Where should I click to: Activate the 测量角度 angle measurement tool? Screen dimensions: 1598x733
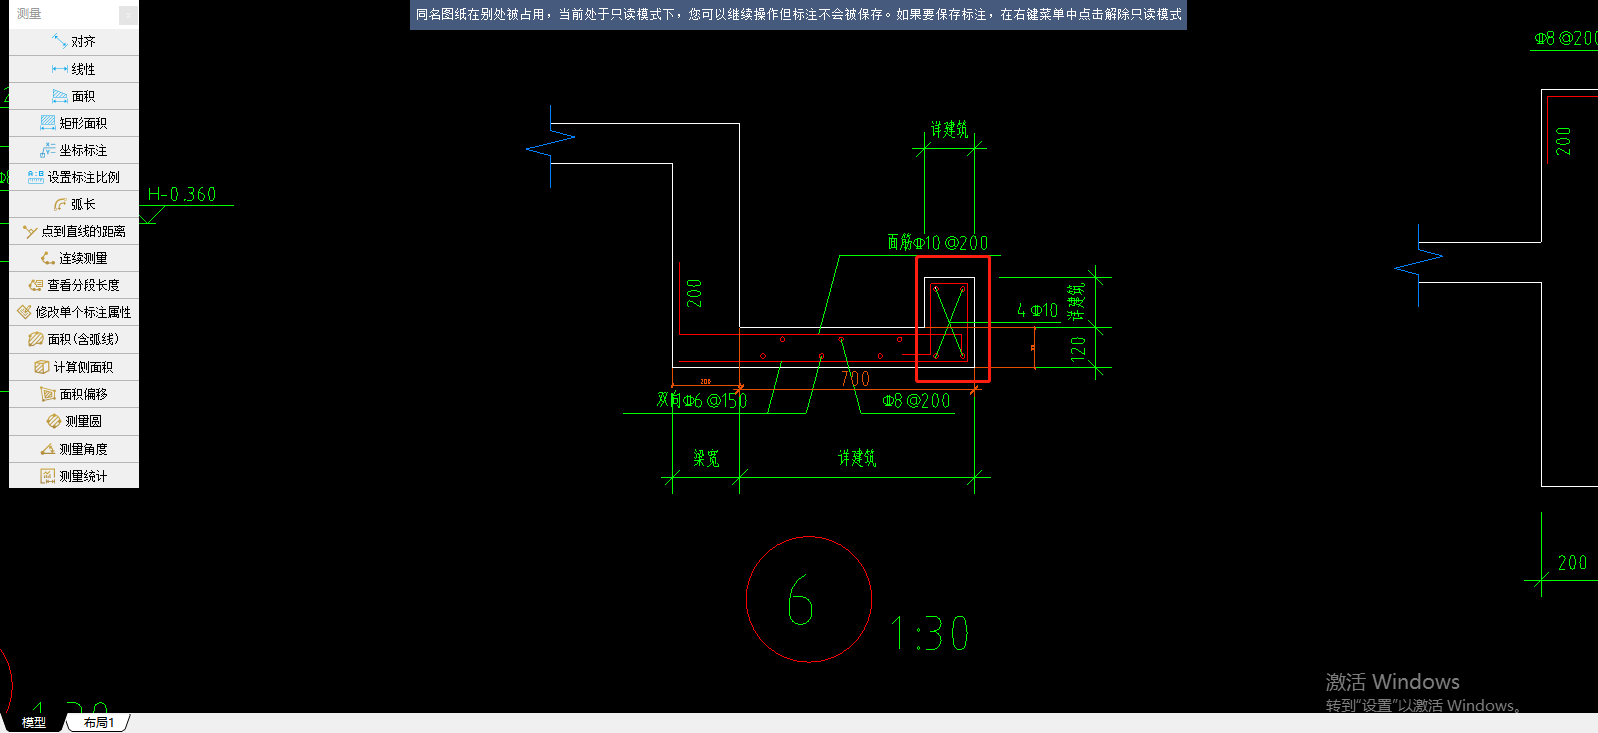[x=74, y=449]
